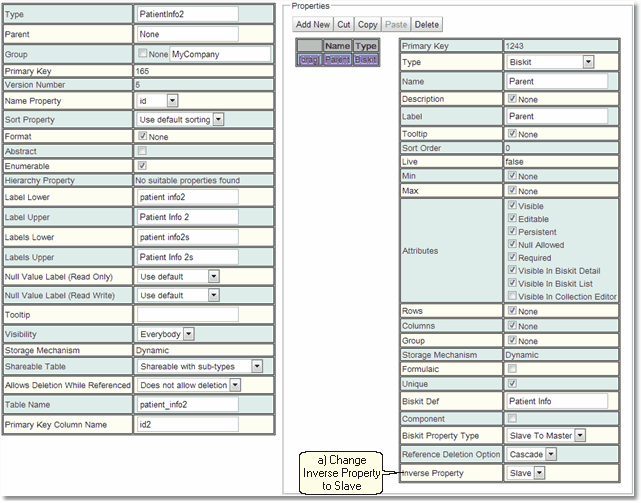This screenshot has height=503, width=641.
Task: Uncheck the Required attribute checkbox
Action: (513, 257)
